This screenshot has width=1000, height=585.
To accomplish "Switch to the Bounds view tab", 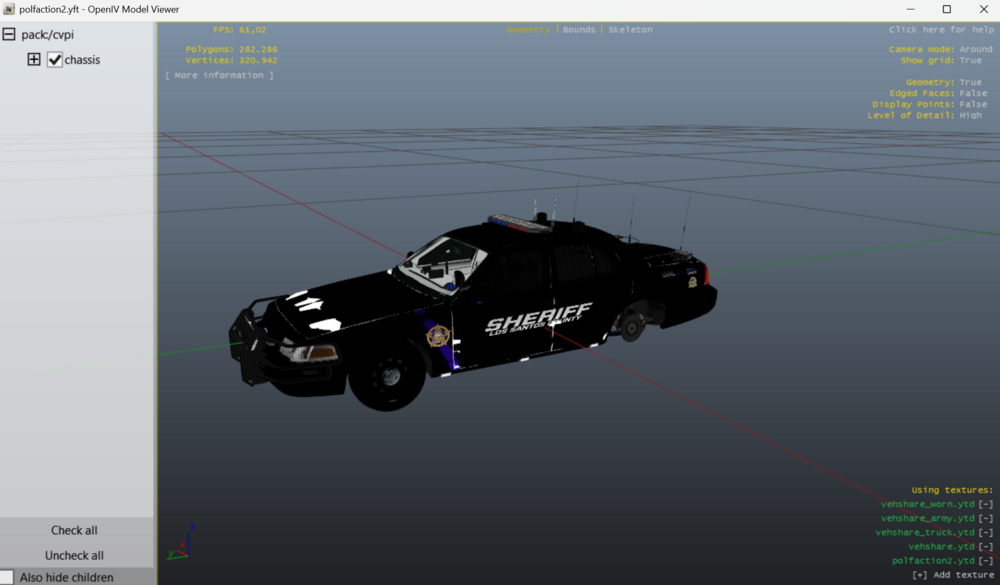I will coord(578,29).
